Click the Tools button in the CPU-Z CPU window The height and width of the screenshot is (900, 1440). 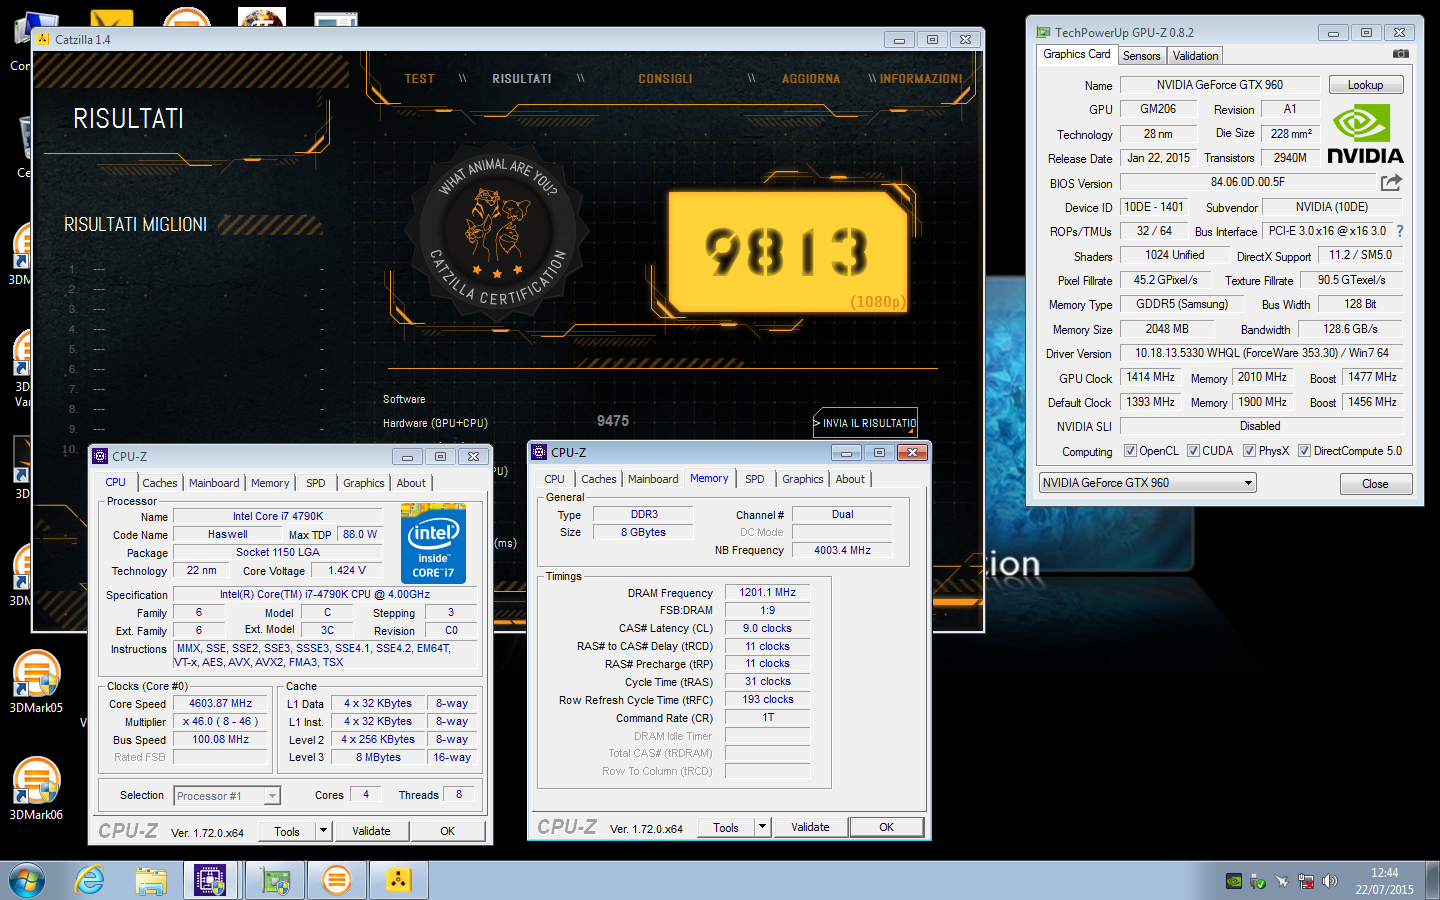287,831
